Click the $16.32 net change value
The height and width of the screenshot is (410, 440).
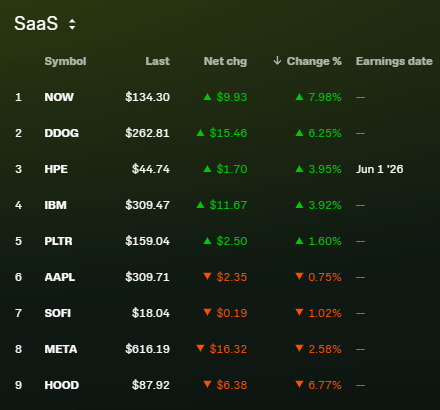pyautogui.click(x=228, y=349)
